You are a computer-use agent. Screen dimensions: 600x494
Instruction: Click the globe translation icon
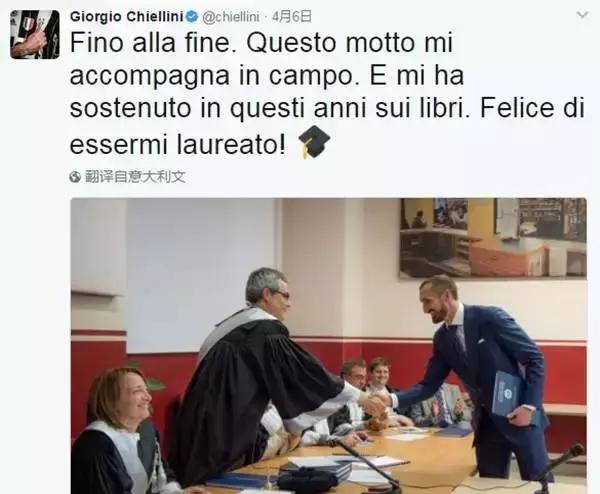point(75,177)
